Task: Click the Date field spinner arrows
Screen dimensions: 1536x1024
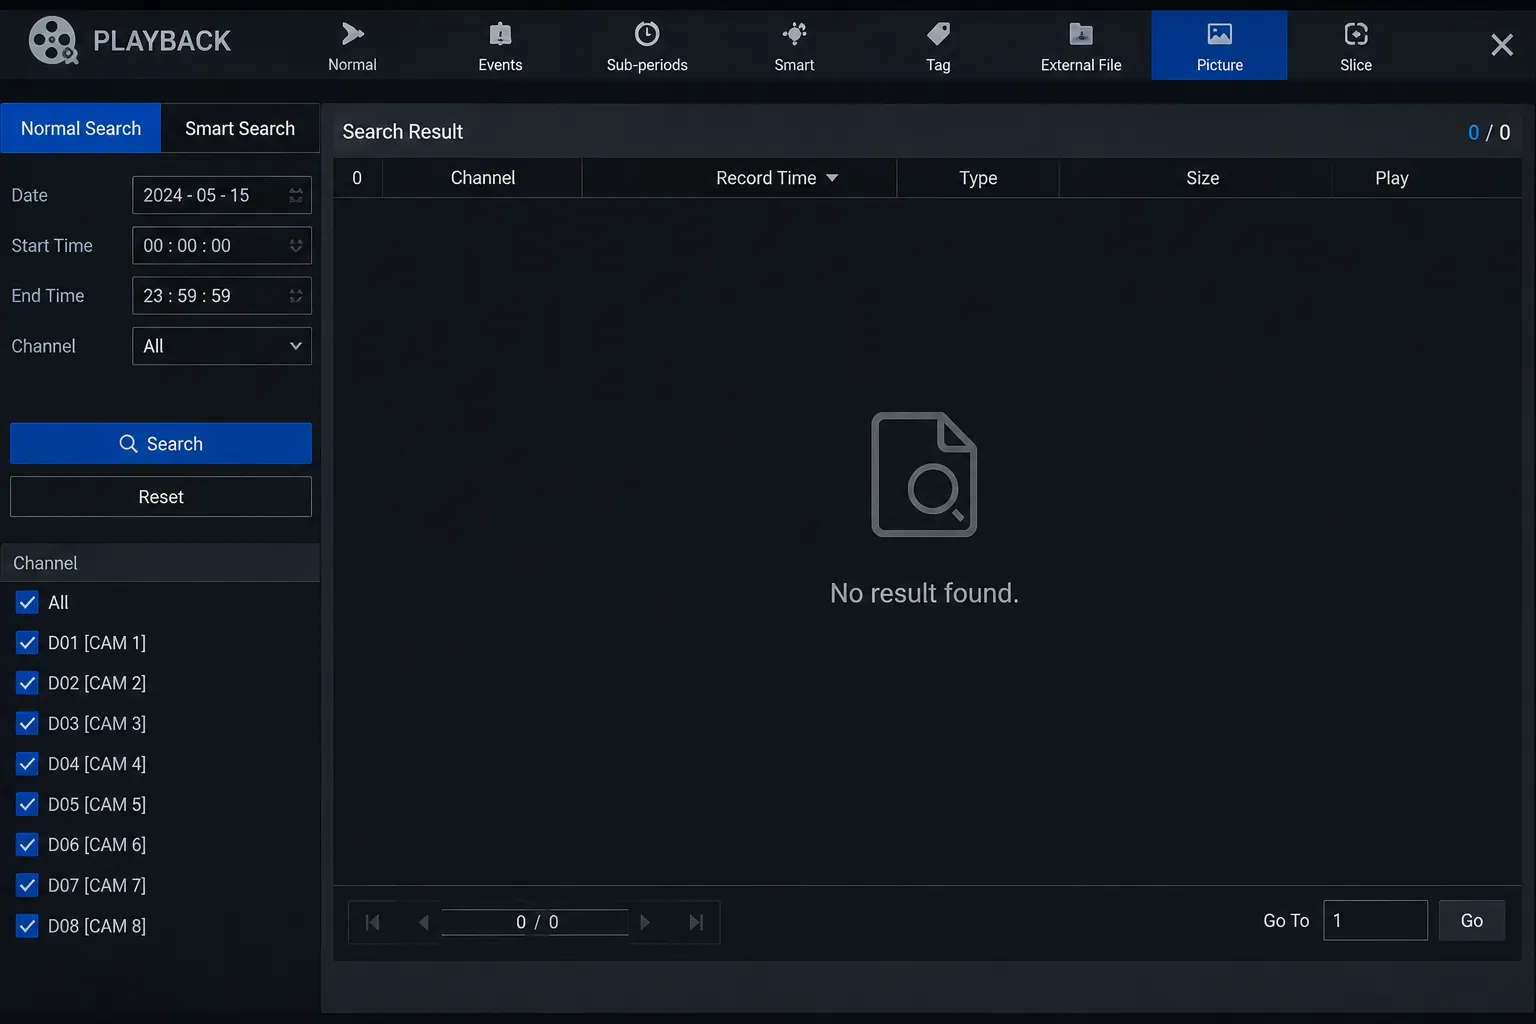Action: pyautogui.click(x=296, y=195)
